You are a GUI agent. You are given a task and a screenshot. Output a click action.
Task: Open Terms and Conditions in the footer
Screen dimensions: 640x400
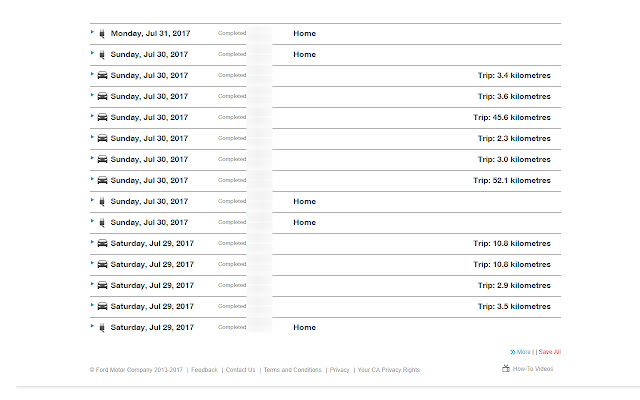292,370
